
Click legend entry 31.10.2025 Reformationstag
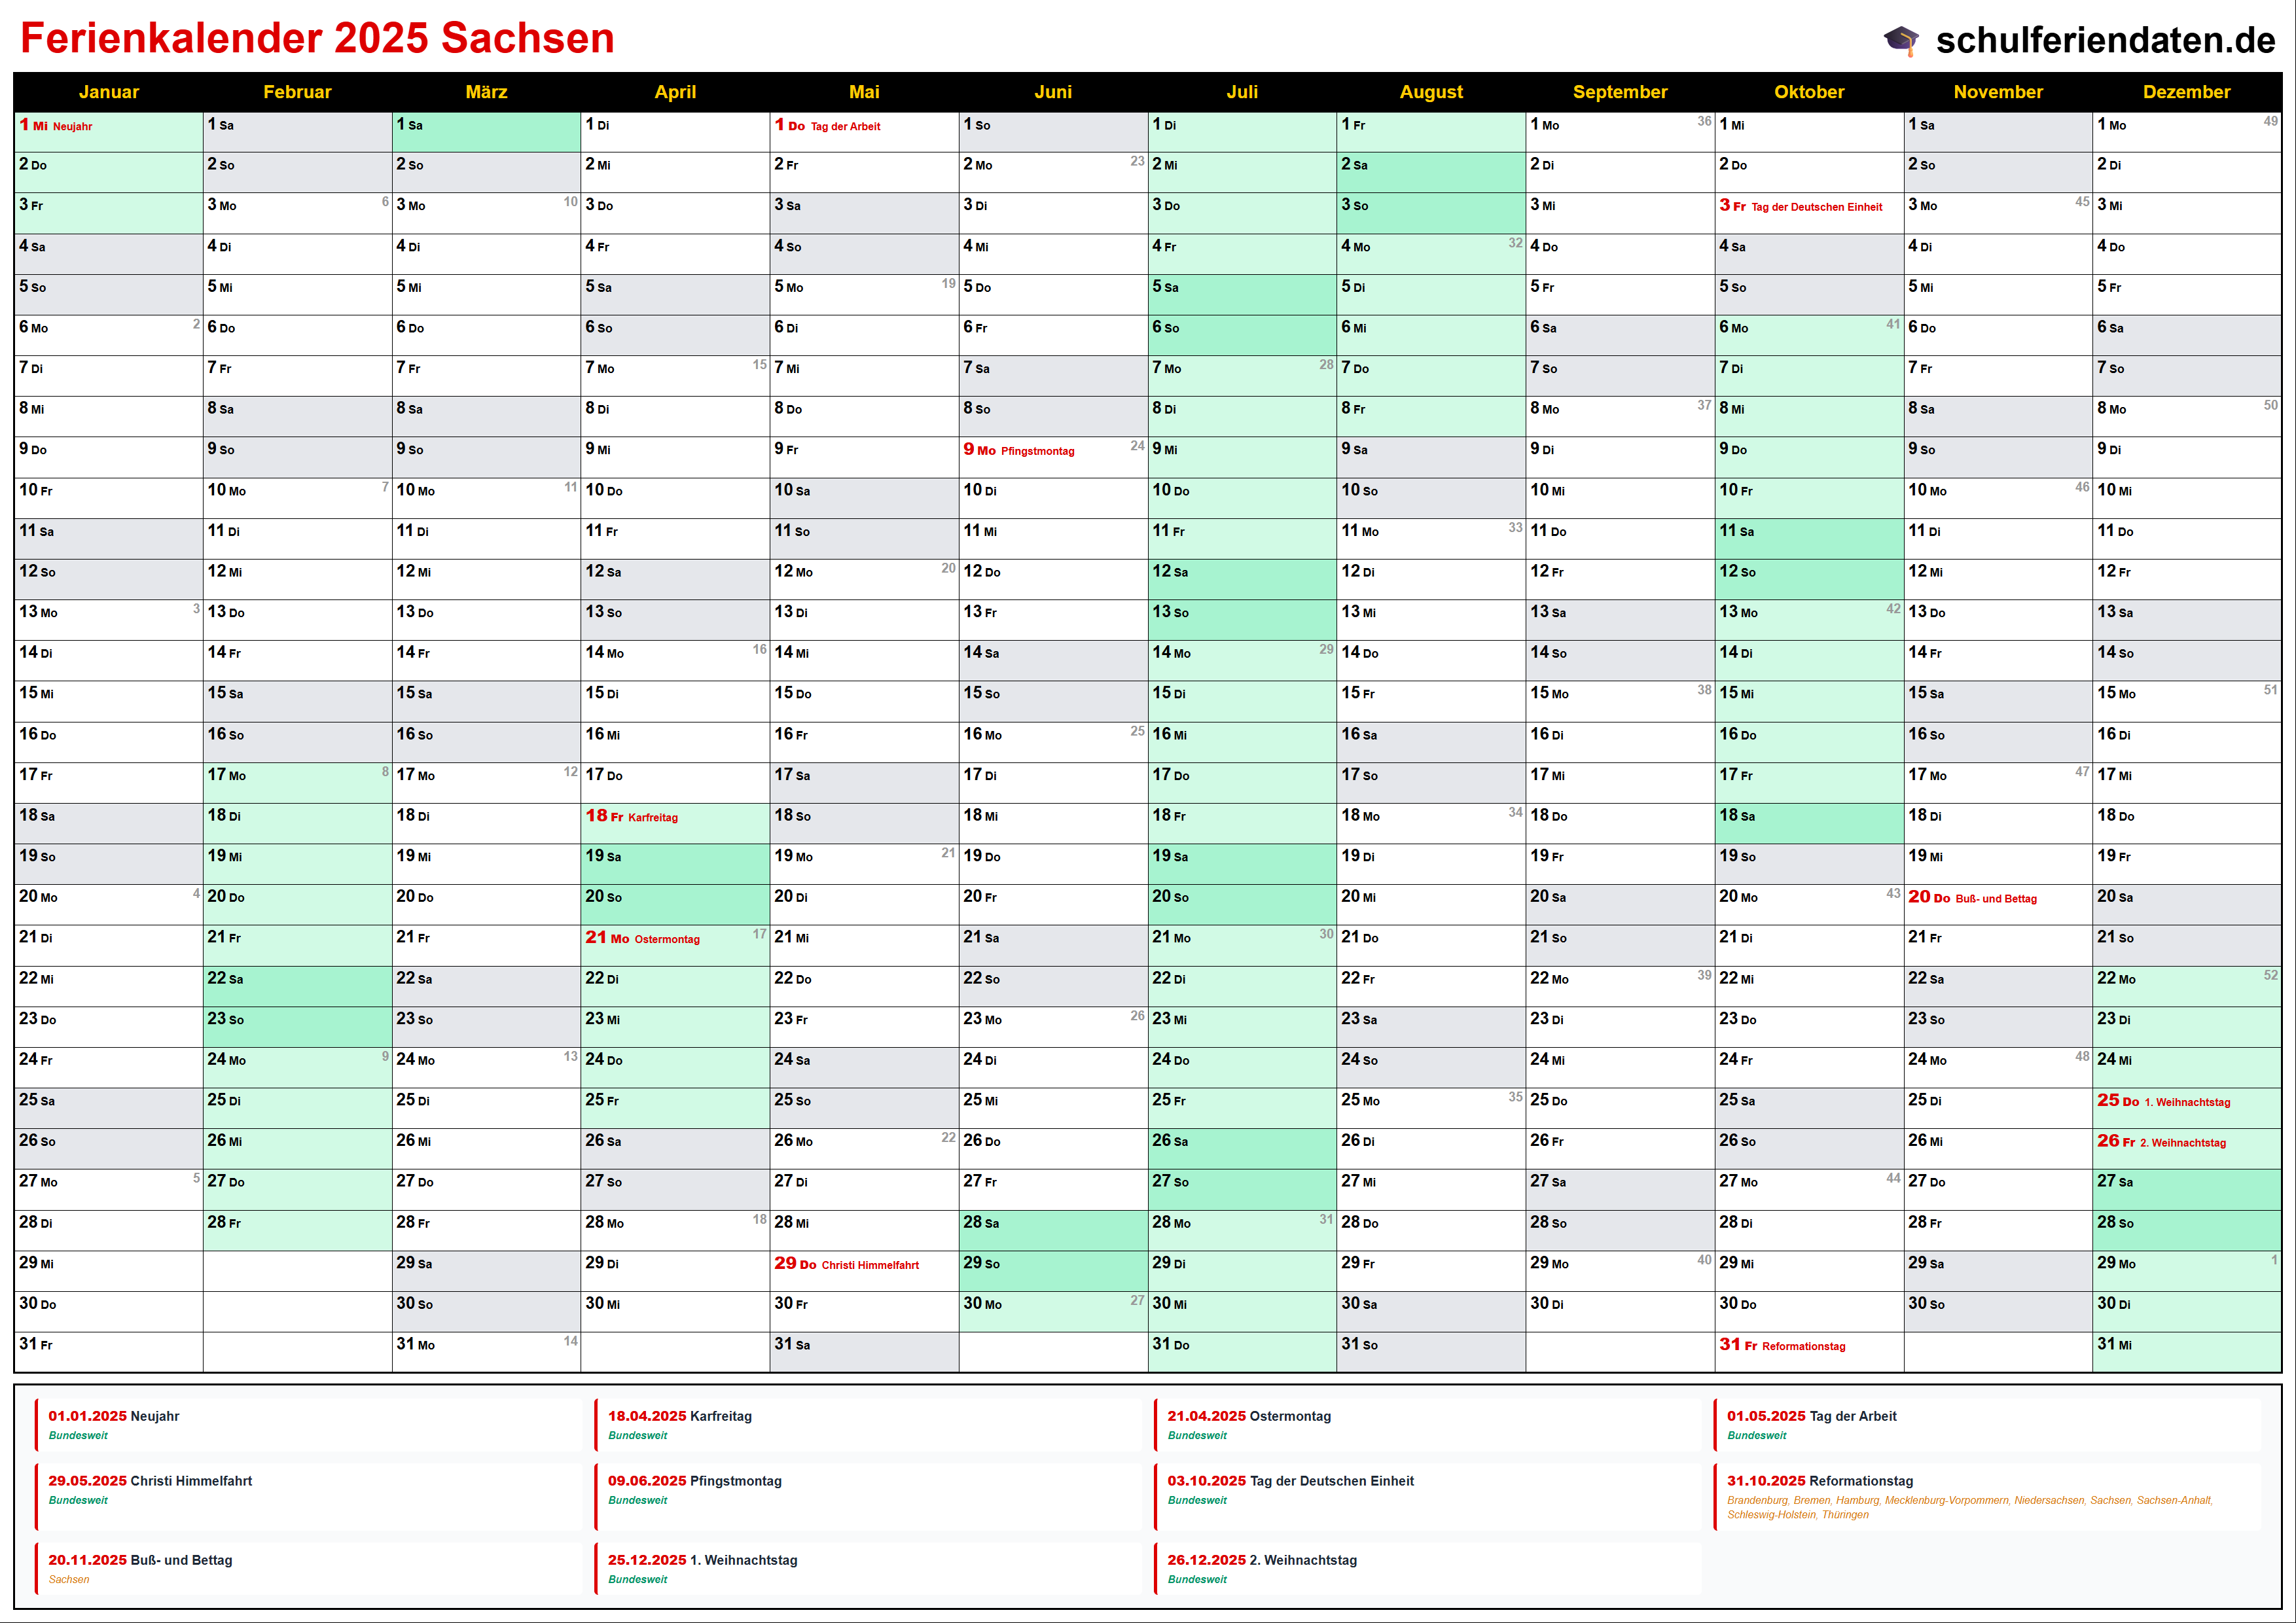[1819, 1482]
